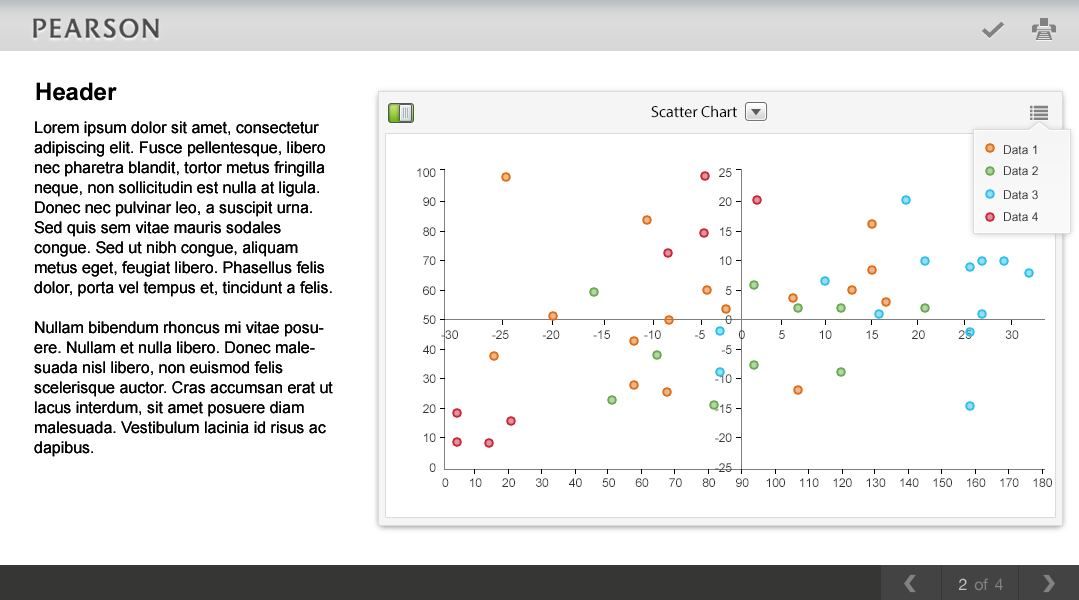Toggle the green switch on chart panel

coord(401,113)
